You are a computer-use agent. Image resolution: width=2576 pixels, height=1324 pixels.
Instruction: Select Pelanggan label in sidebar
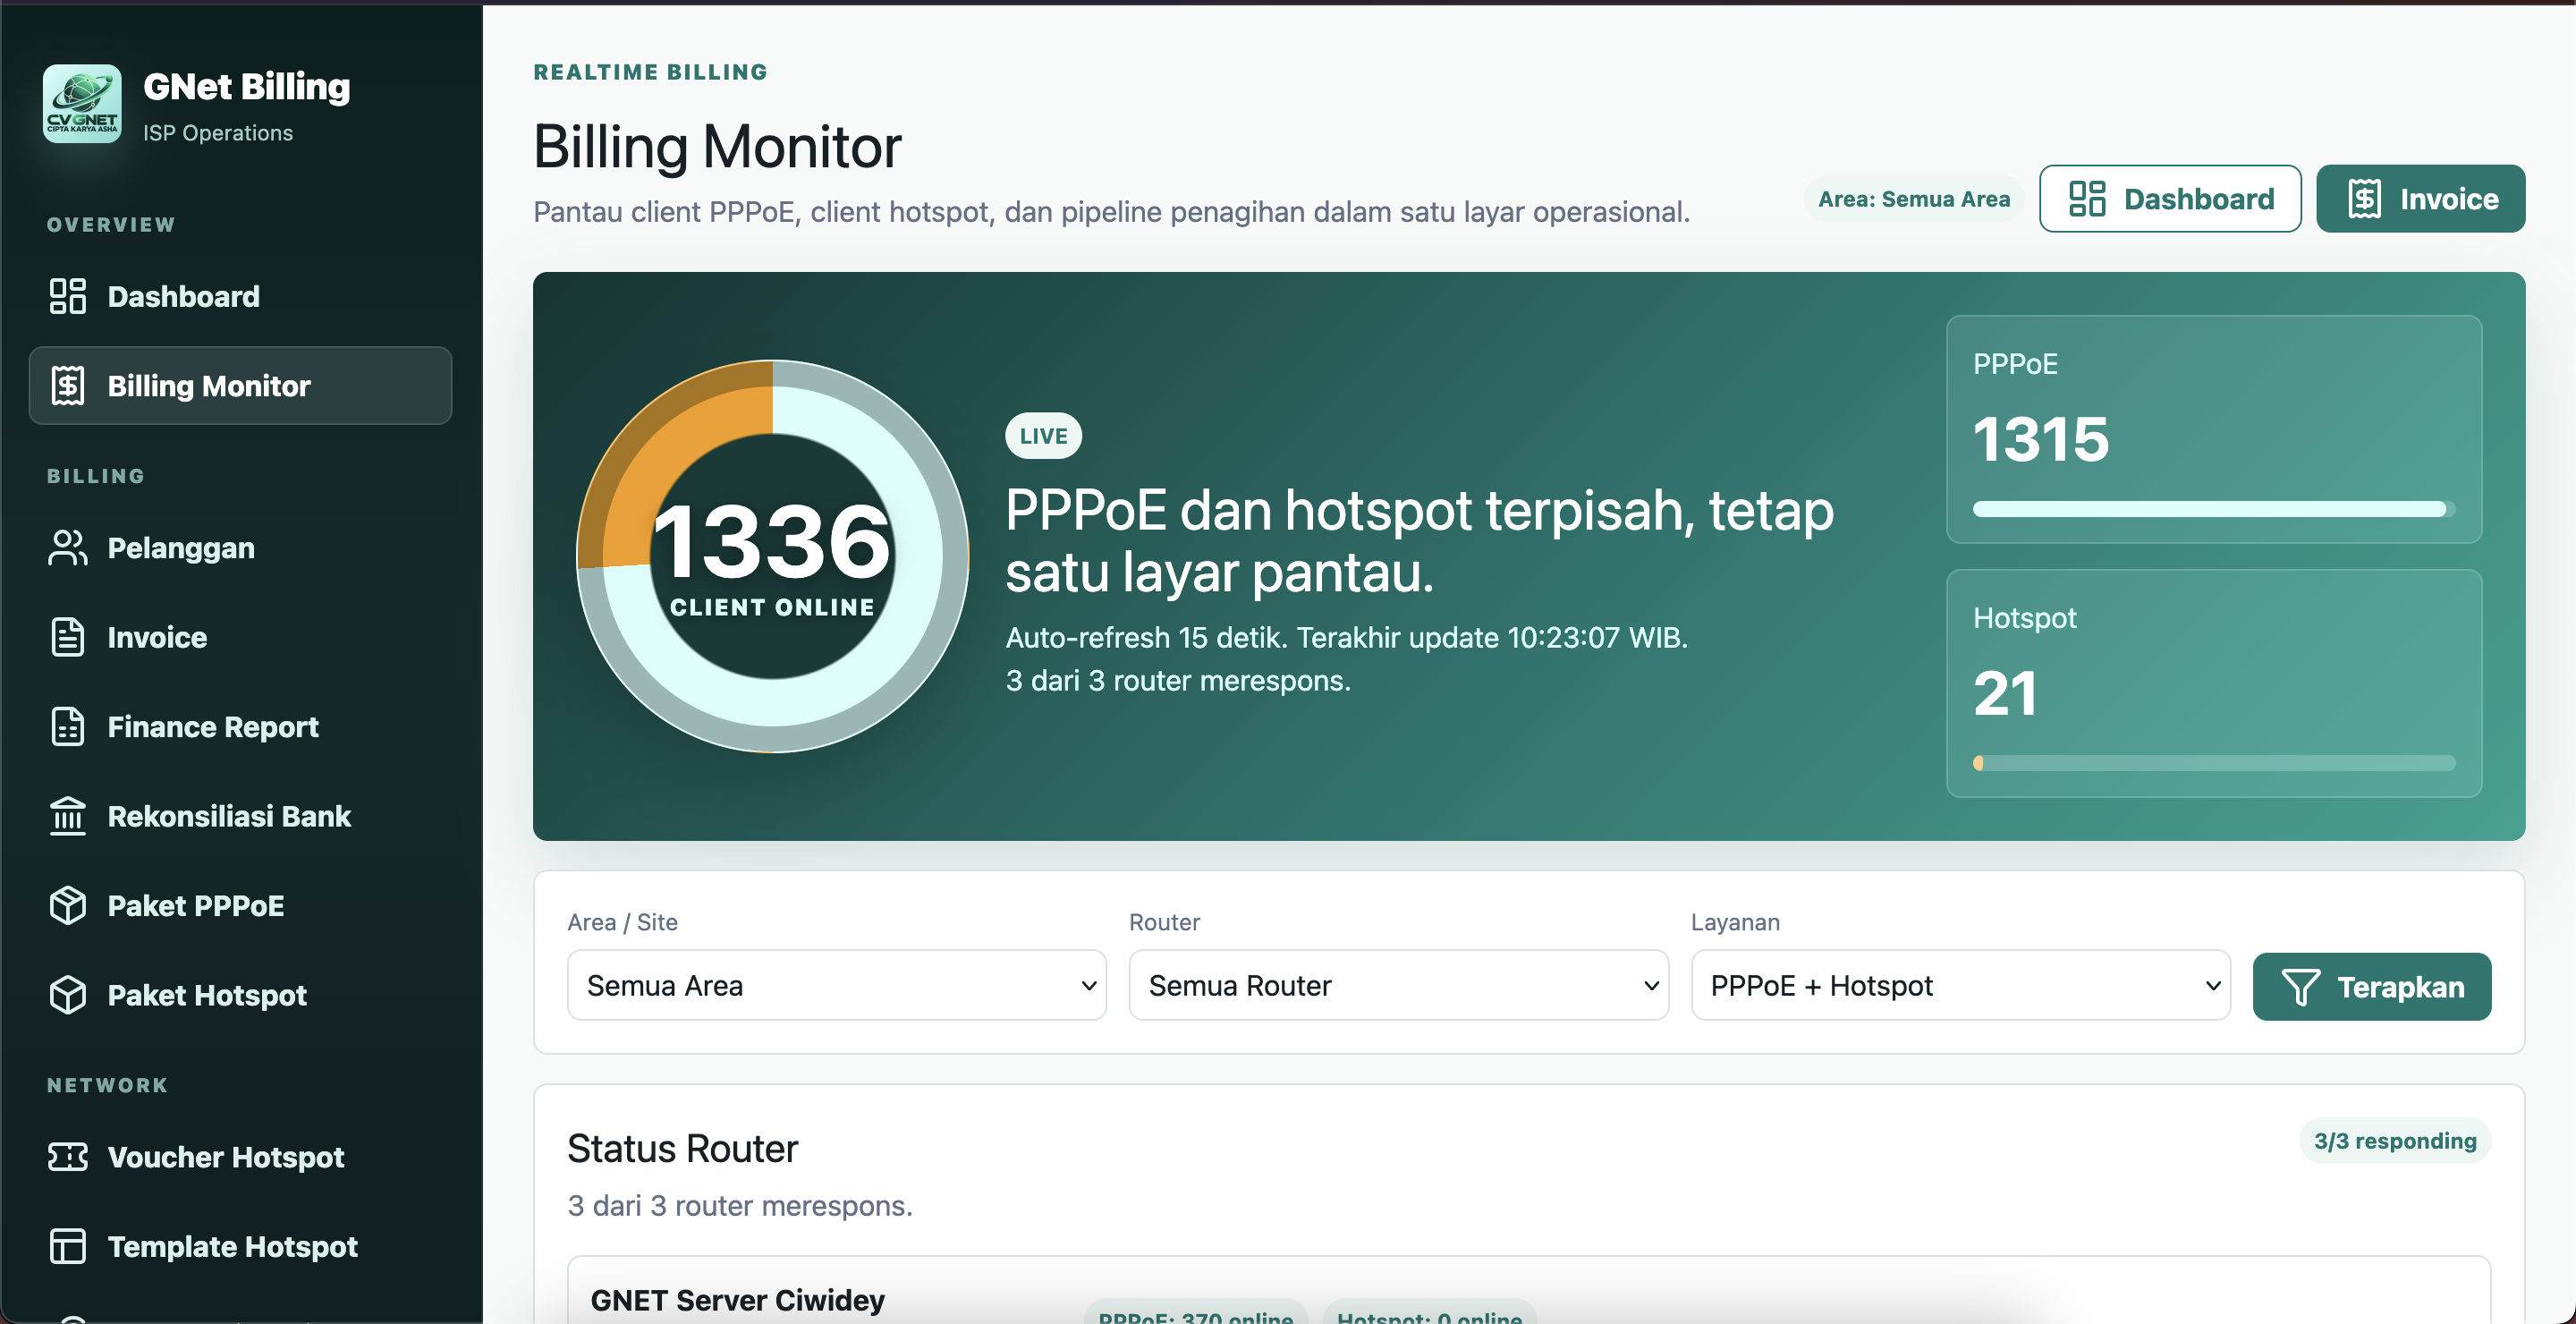pos(181,548)
